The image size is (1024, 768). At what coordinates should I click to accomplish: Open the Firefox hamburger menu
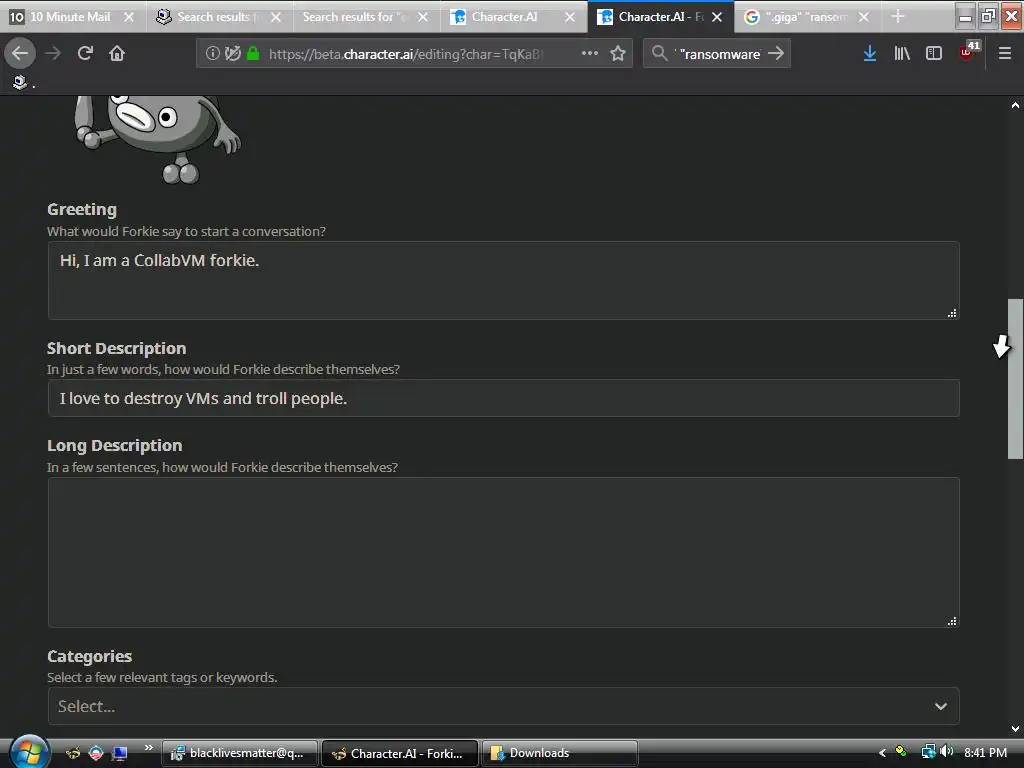[1005, 53]
